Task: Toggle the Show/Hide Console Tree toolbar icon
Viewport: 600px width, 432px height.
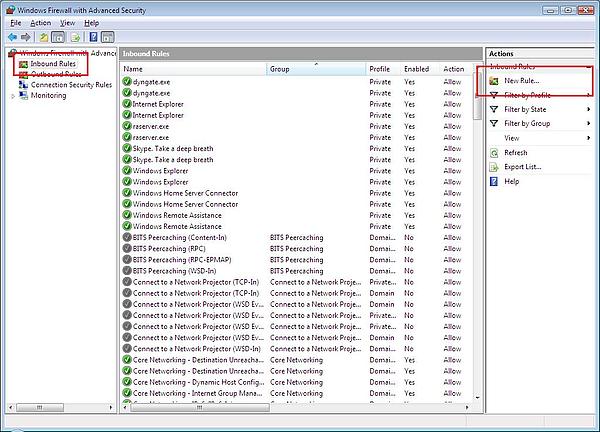Action: click(x=58, y=37)
